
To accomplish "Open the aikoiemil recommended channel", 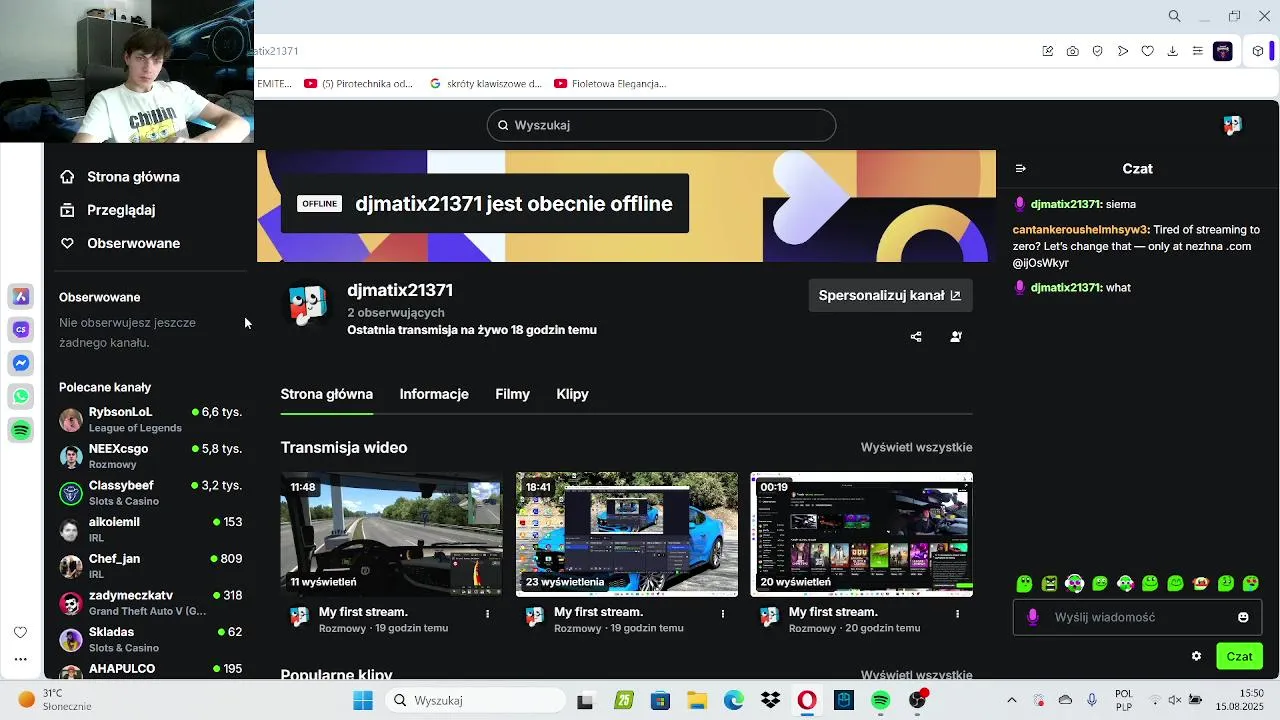I will tap(150, 529).
